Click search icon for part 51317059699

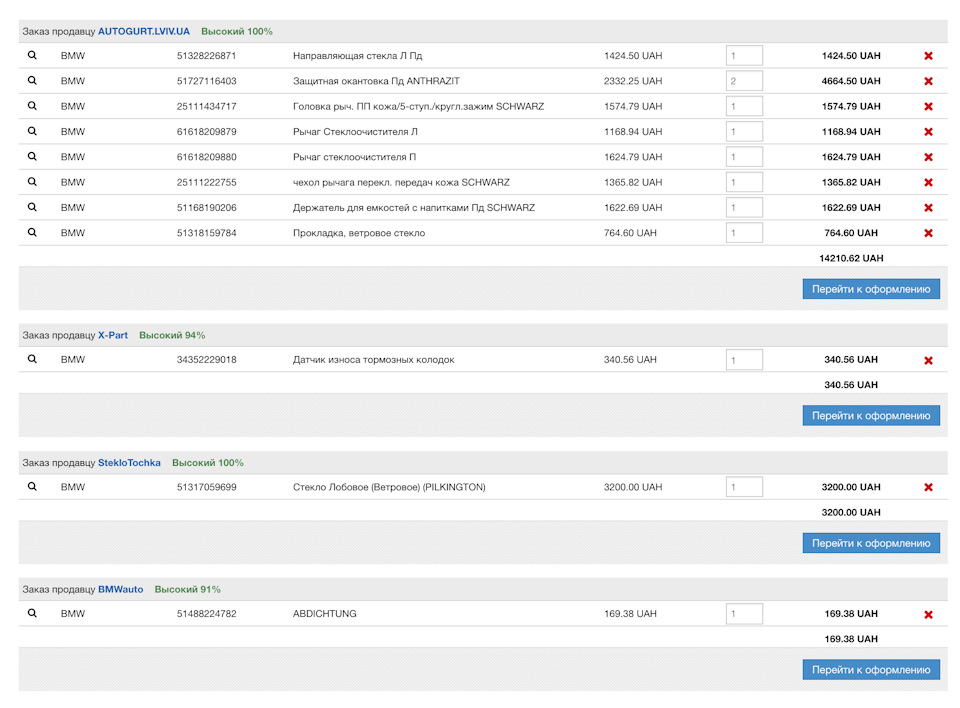tap(32, 487)
